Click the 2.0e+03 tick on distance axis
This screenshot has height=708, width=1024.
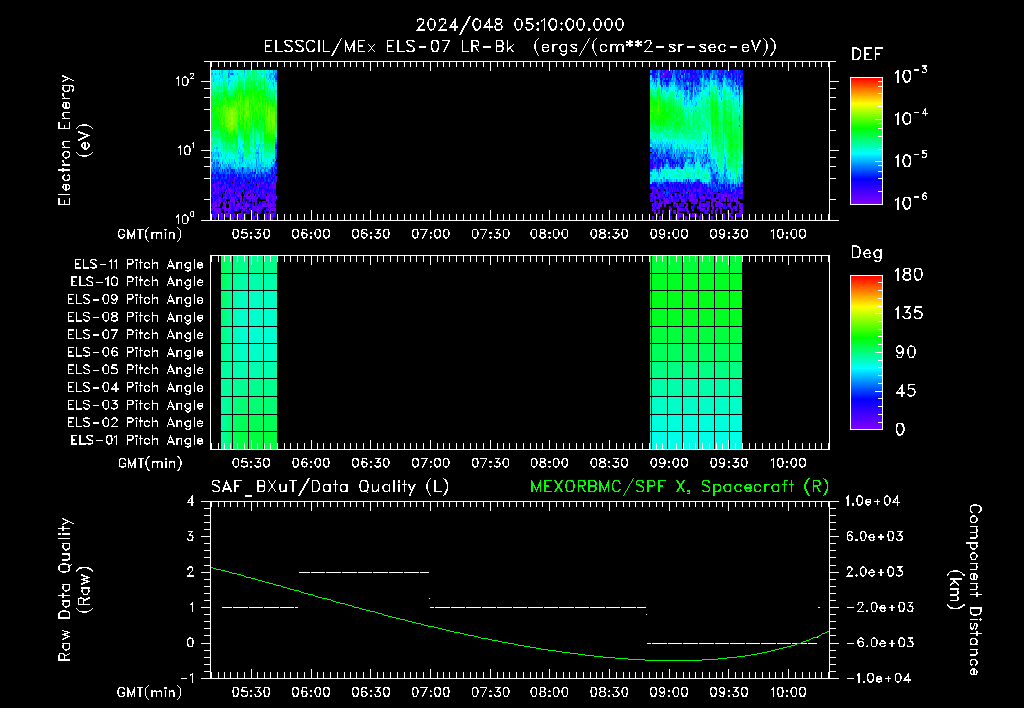coord(874,572)
